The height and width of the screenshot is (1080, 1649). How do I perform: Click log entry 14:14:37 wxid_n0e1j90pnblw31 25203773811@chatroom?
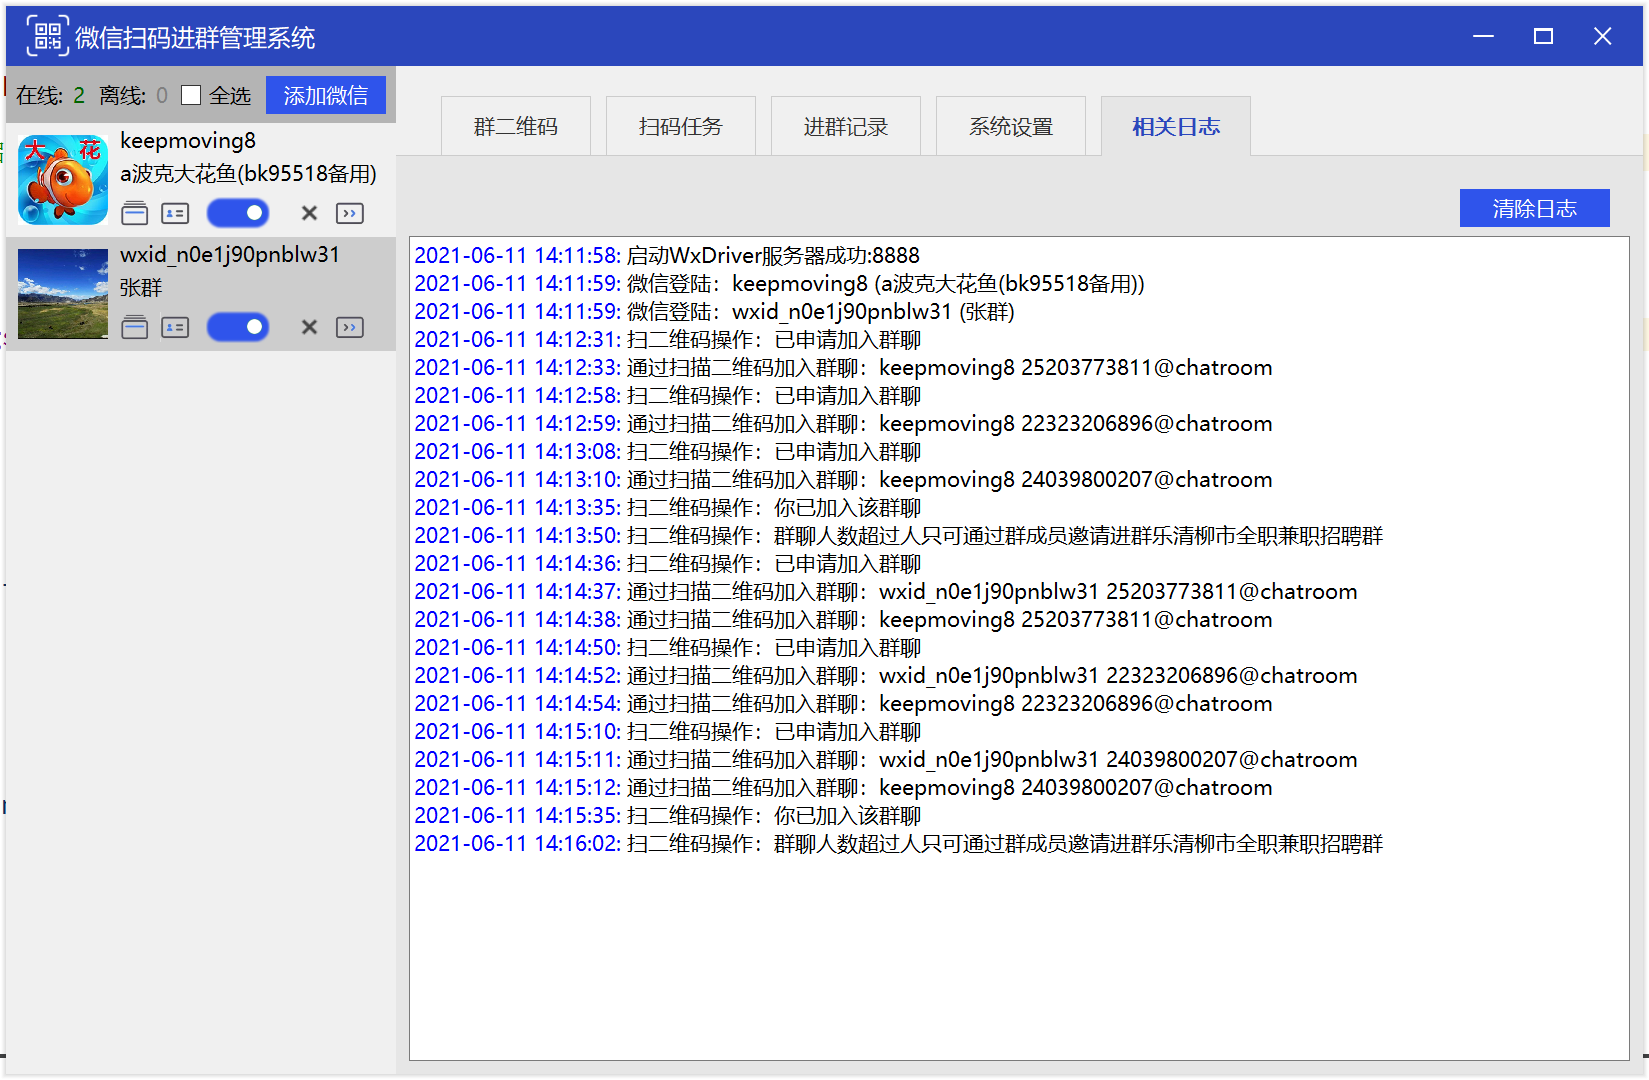(886, 592)
